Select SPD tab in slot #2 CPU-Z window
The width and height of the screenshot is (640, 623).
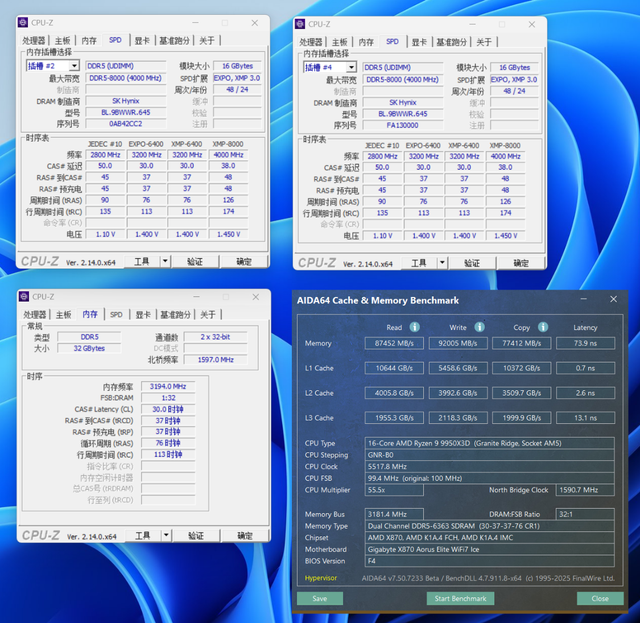[x=116, y=40]
